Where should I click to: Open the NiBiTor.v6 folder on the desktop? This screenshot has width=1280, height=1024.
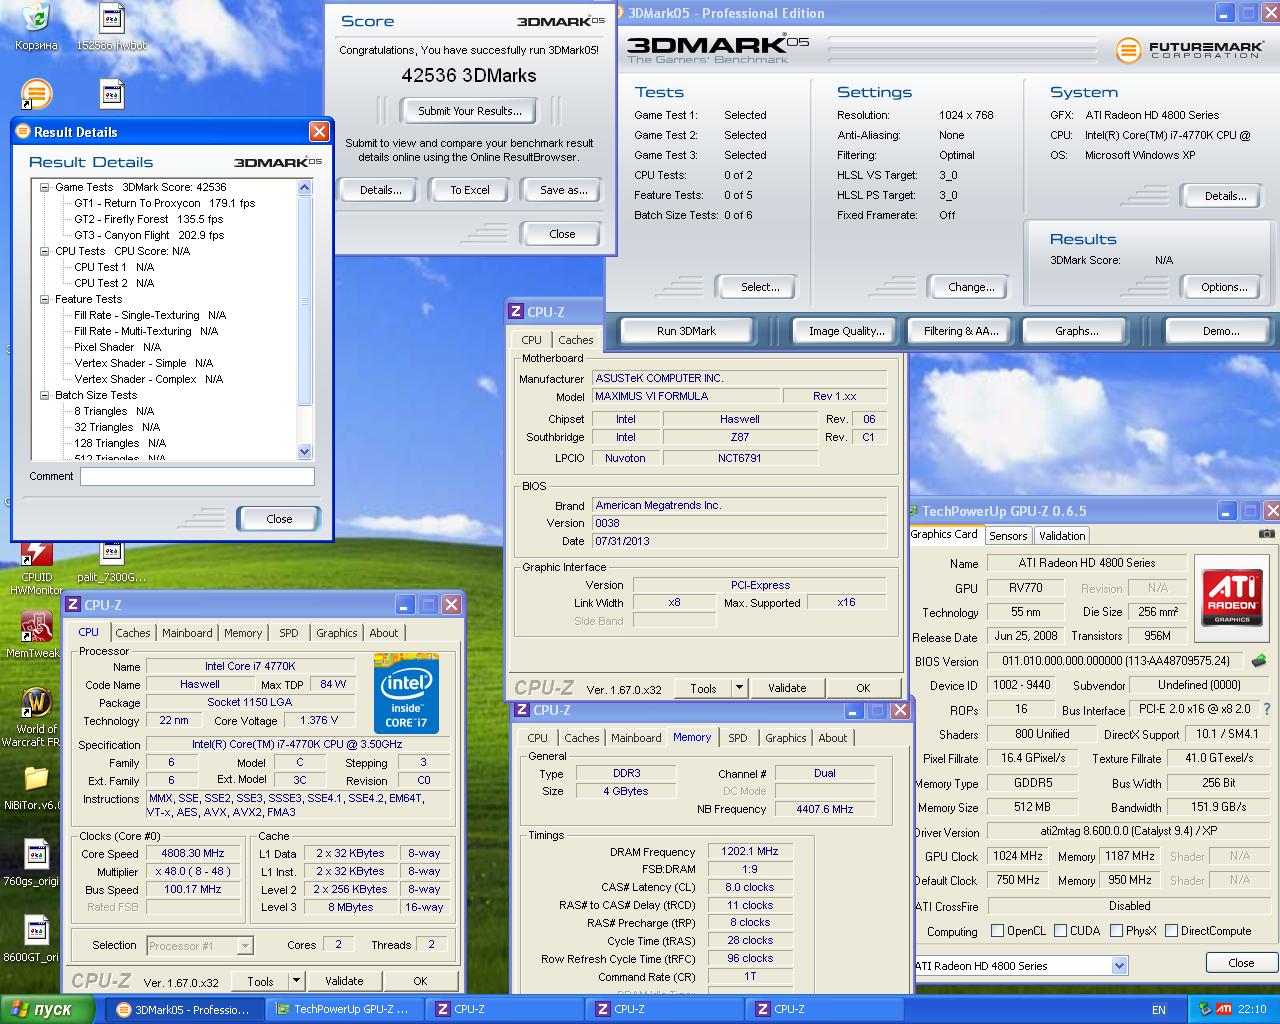pos(36,785)
